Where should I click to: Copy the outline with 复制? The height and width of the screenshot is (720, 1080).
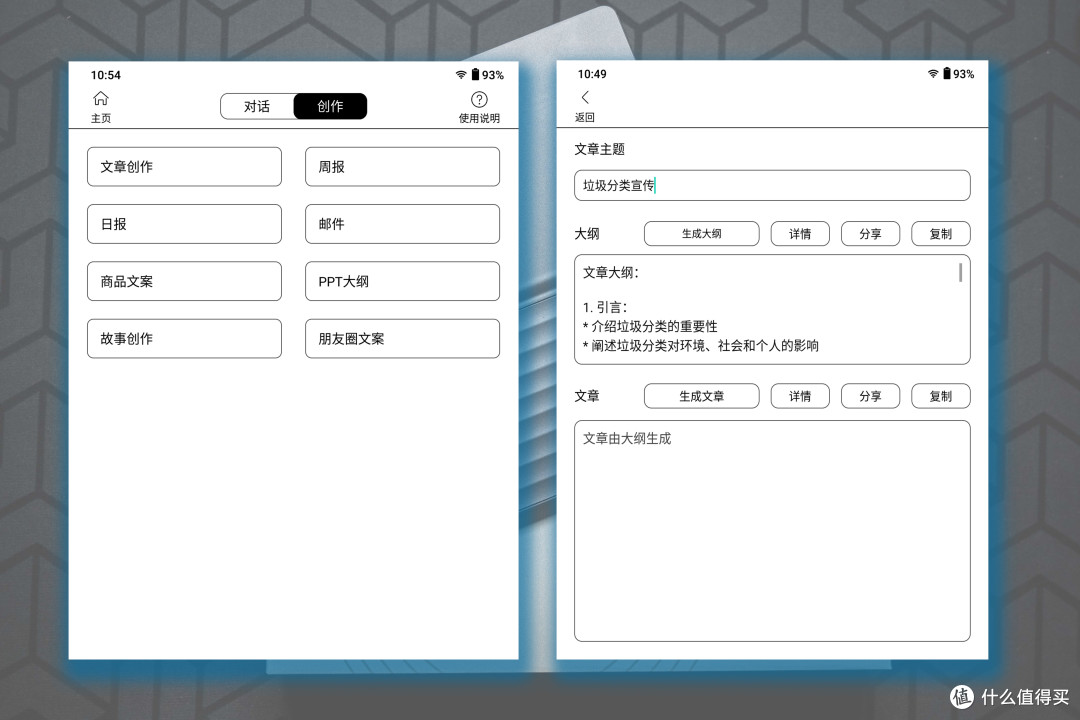click(x=941, y=234)
